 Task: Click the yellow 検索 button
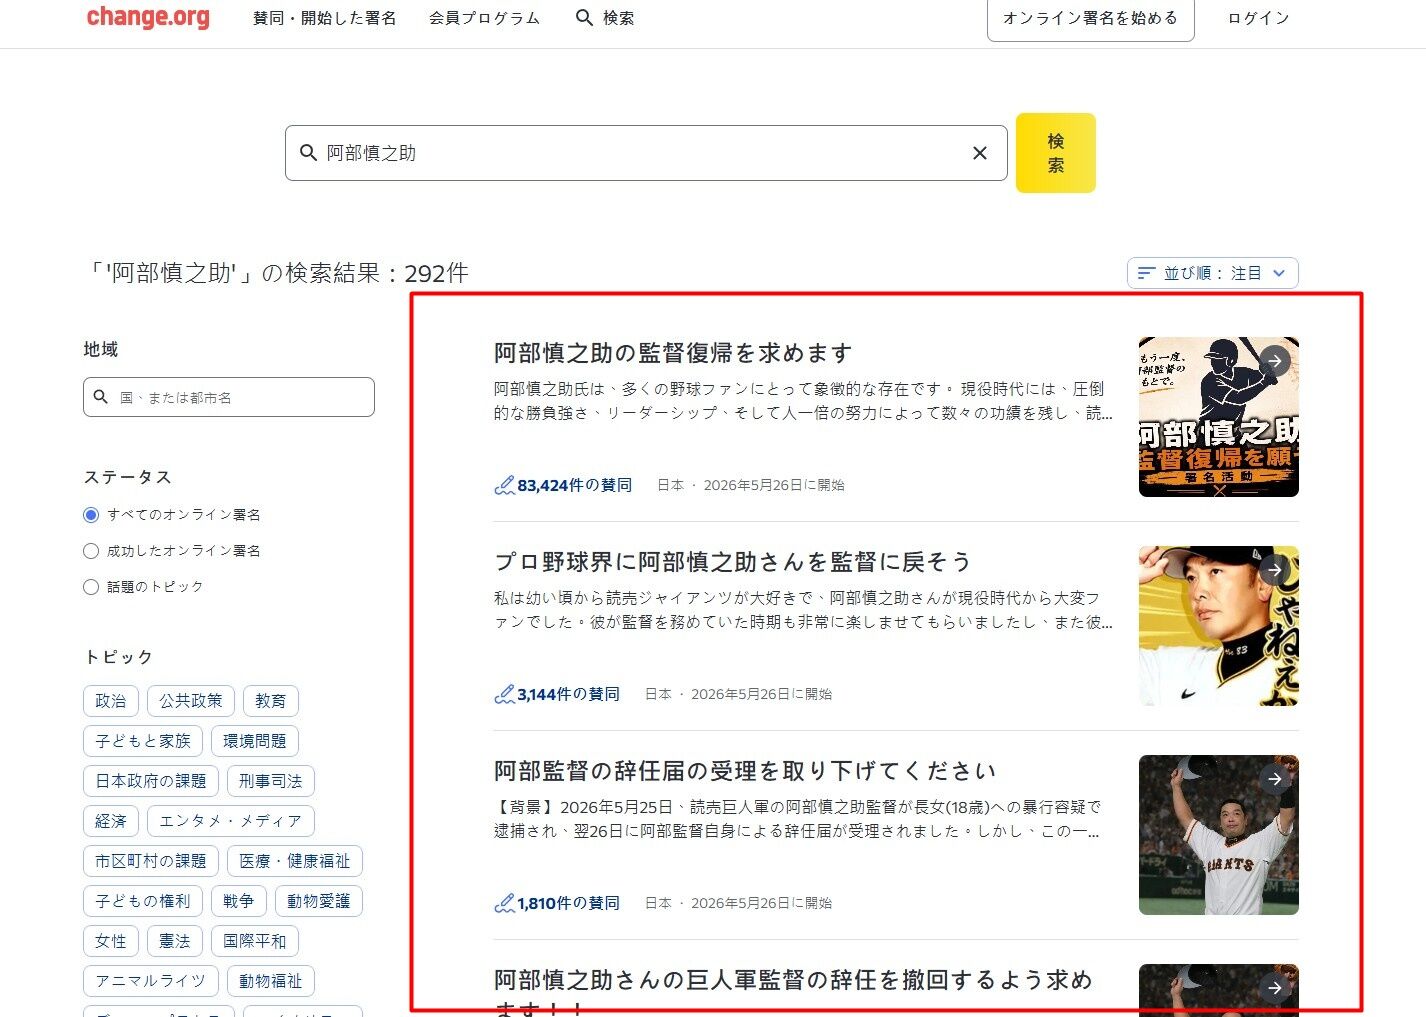[1056, 153]
